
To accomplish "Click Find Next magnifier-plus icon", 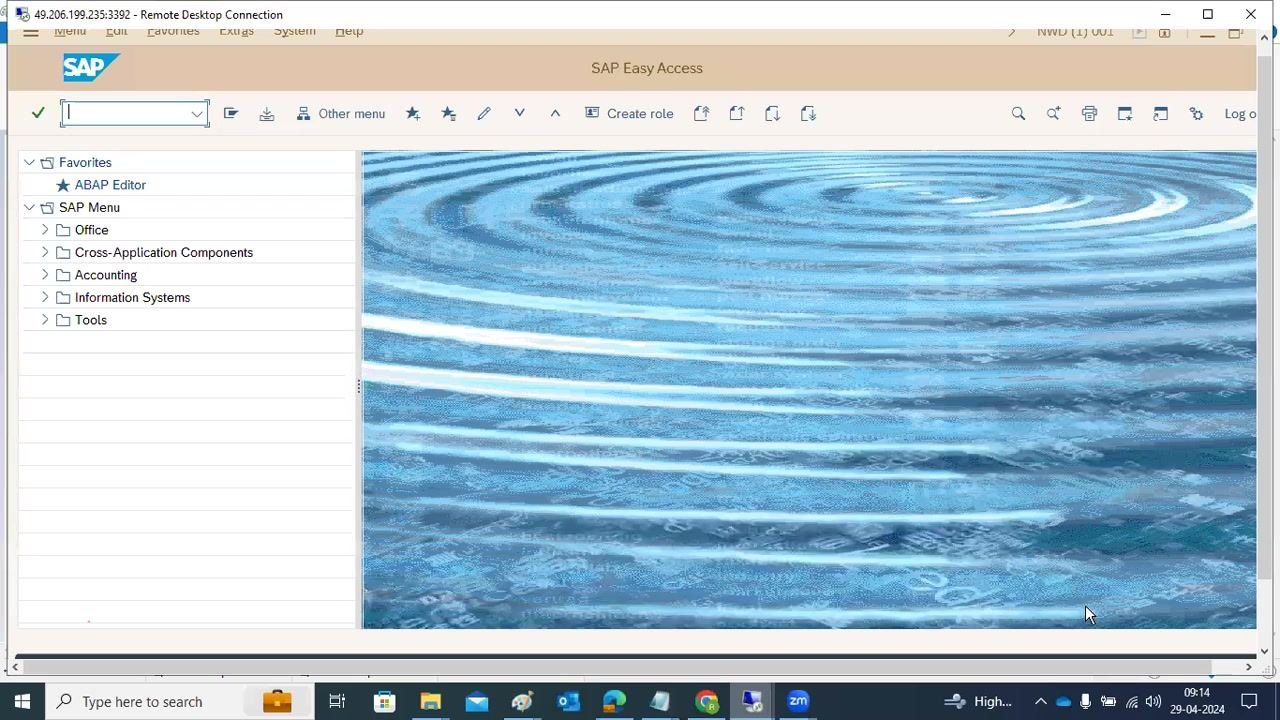I will pyautogui.click(x=1054, y=114).
